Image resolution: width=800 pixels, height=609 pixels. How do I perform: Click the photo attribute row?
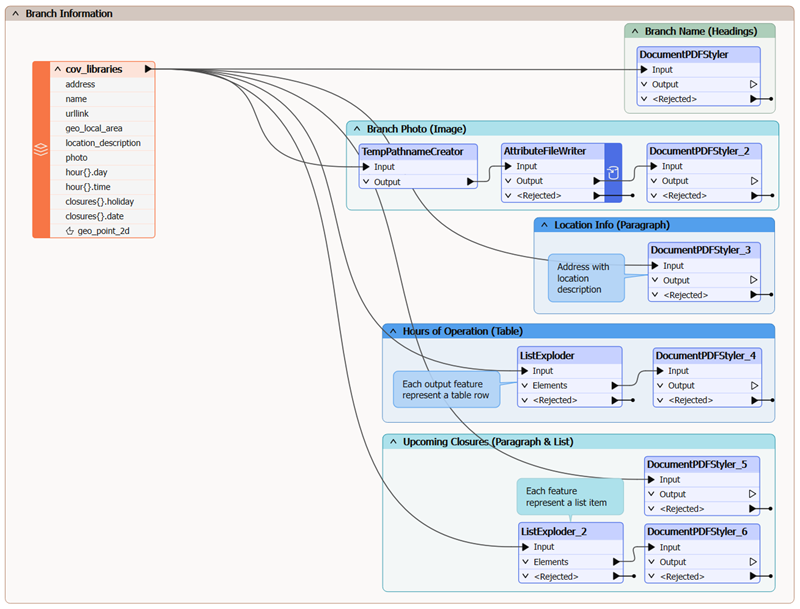tap(102, 158)
